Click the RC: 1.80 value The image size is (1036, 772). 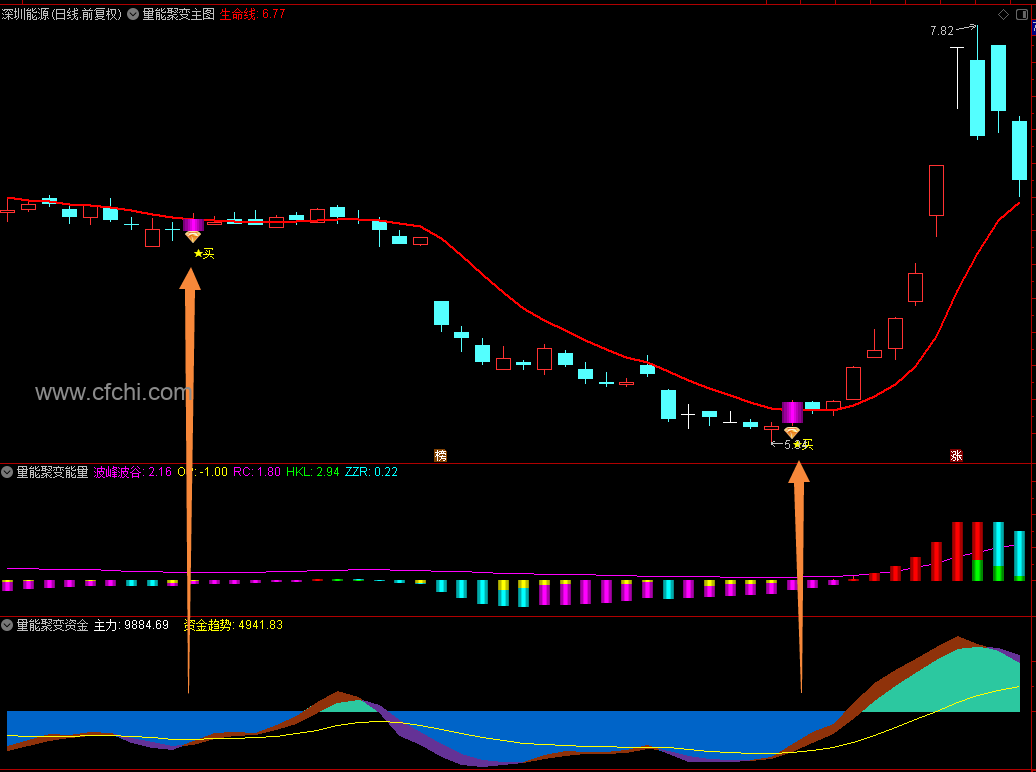(257, 472)
